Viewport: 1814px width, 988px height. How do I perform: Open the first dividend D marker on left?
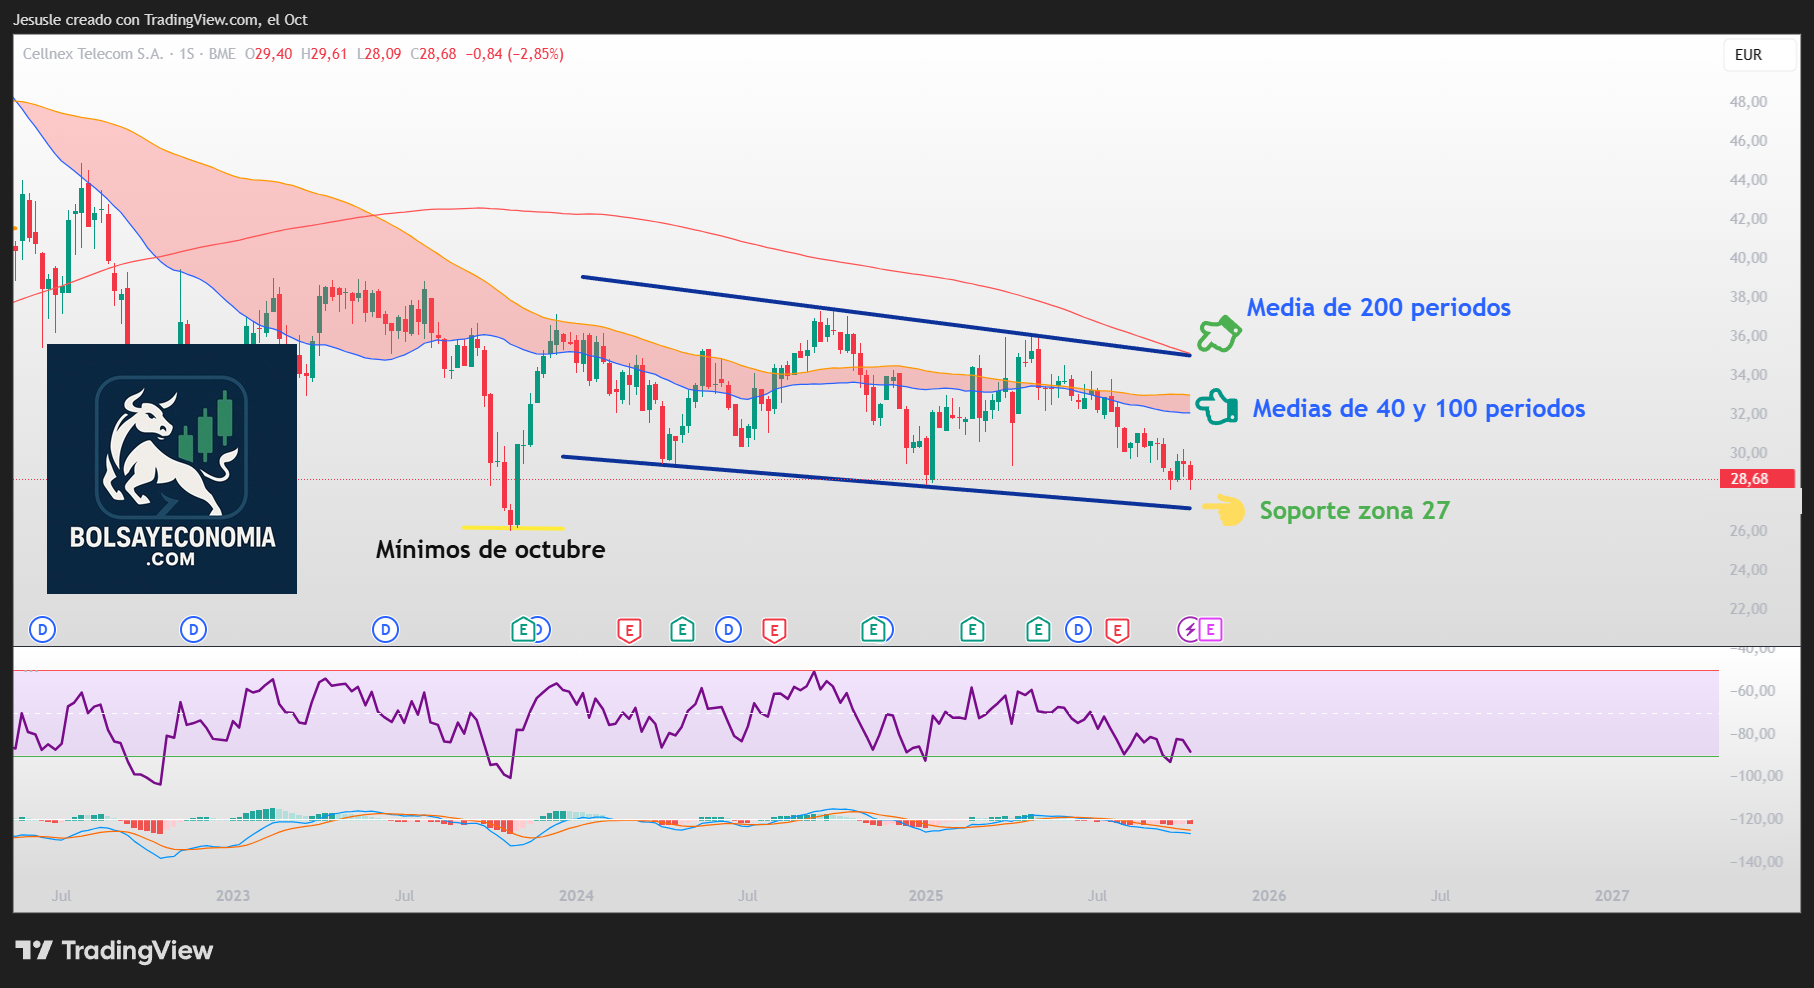(x=42, y=629)
